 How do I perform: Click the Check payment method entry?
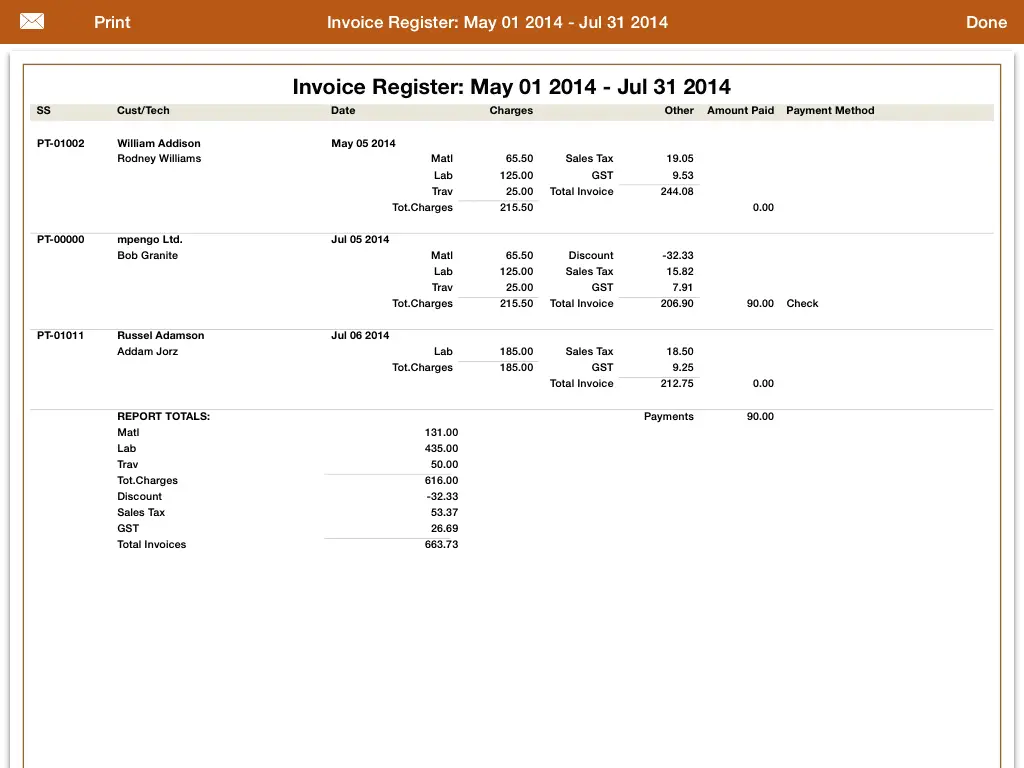pos(802,303)
